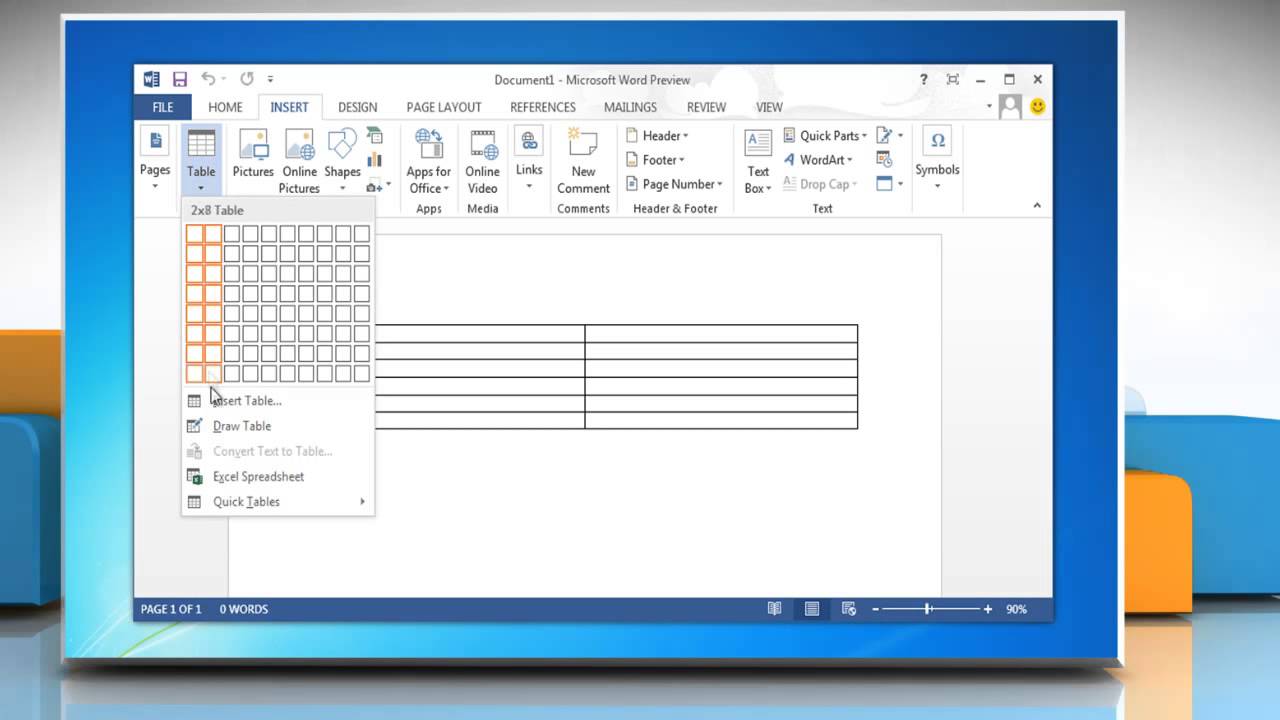The image size is (1280, 720).
Task: Click the New Comment button
Action: [x=583, y=161]
